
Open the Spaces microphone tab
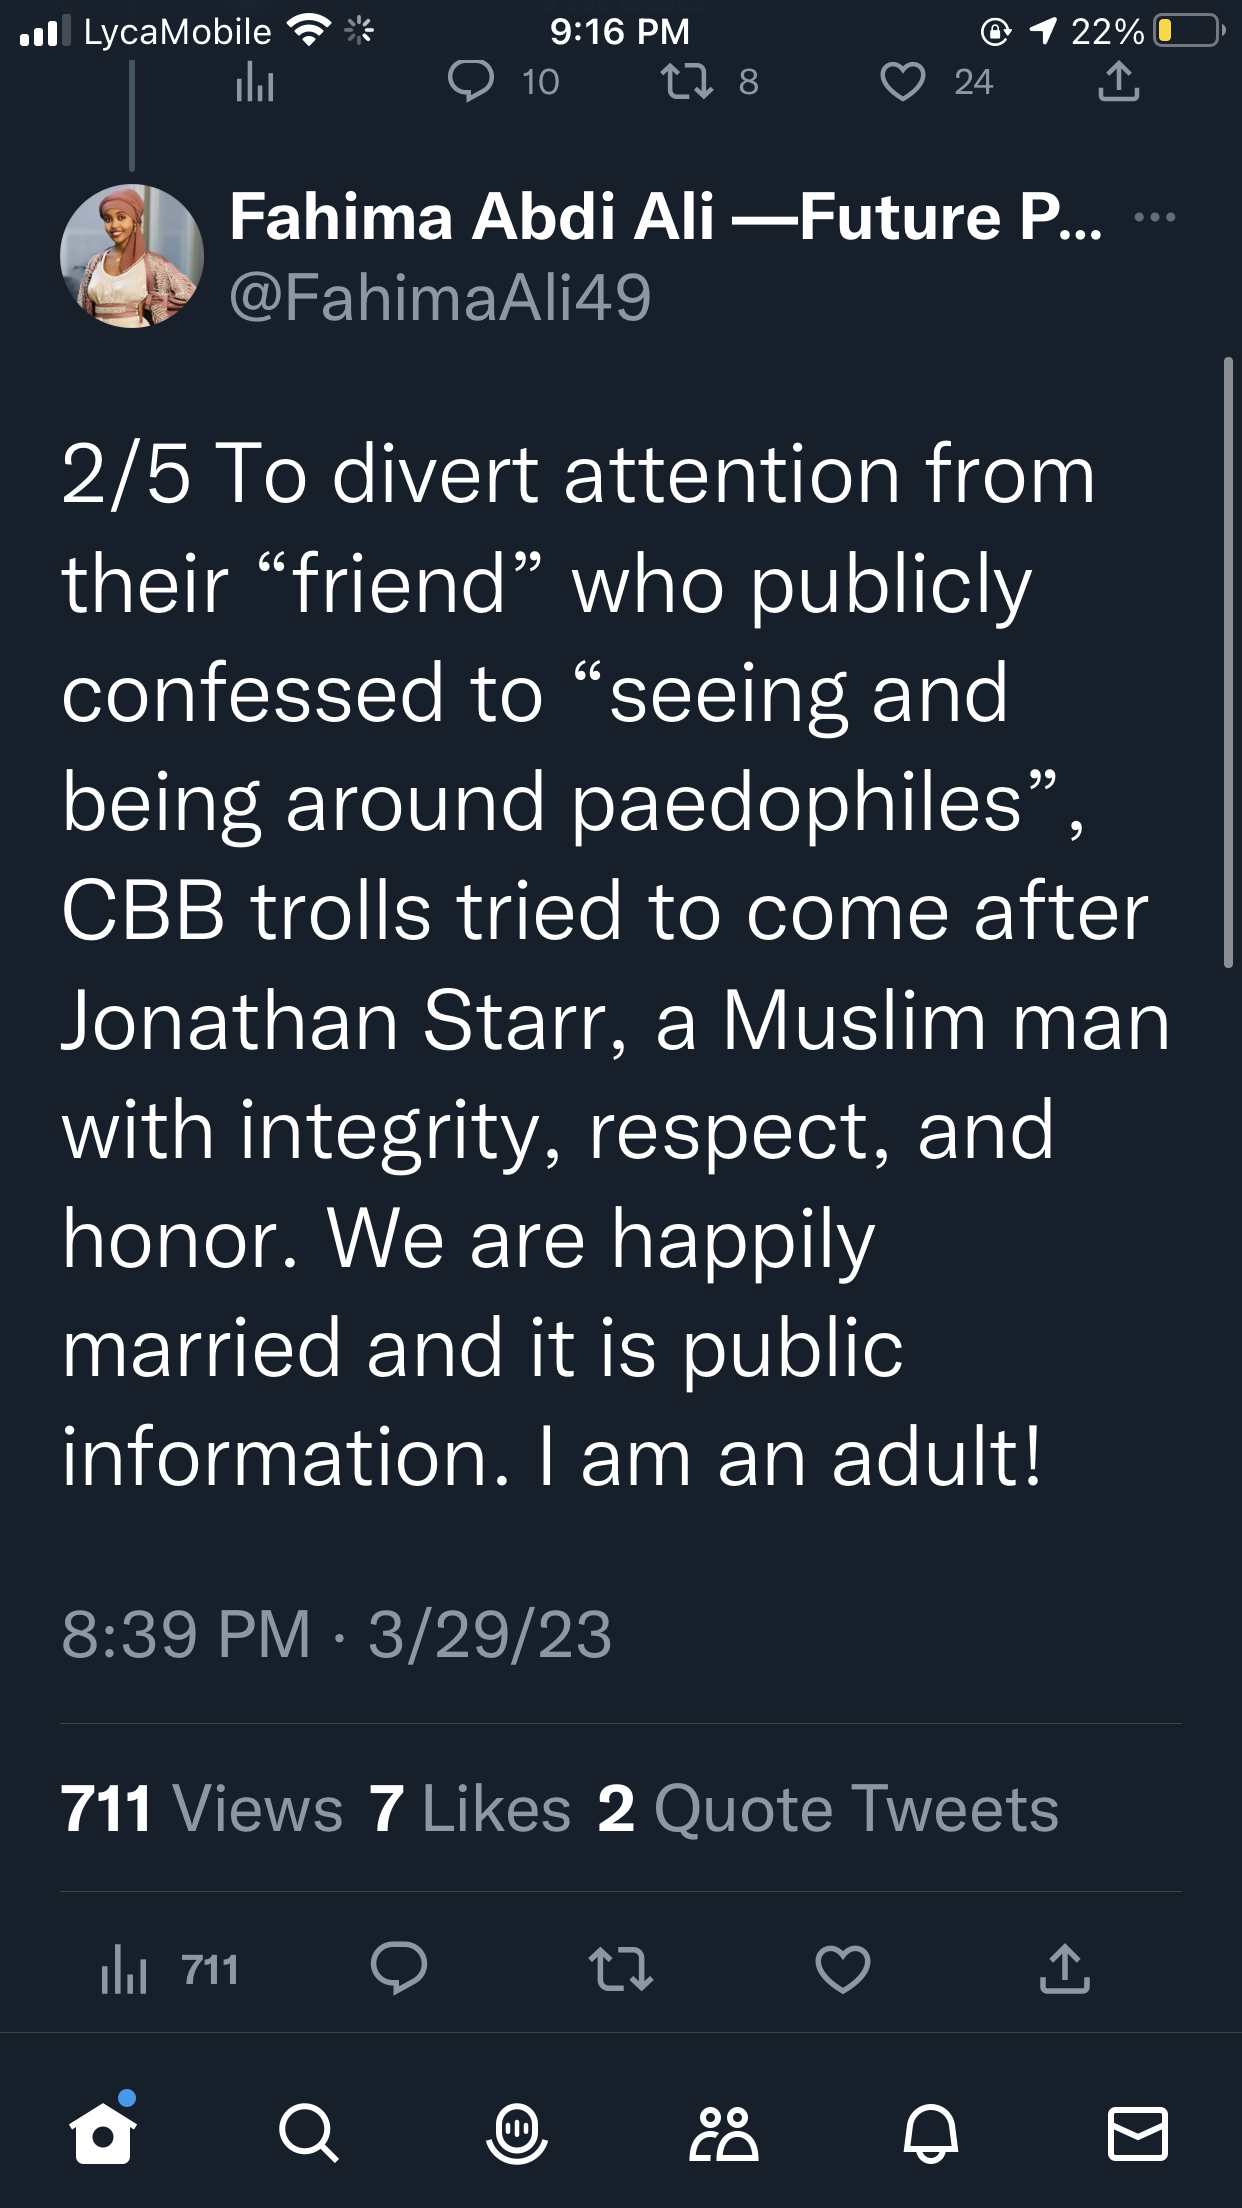pyautogui.click(x=516, y=2133)
